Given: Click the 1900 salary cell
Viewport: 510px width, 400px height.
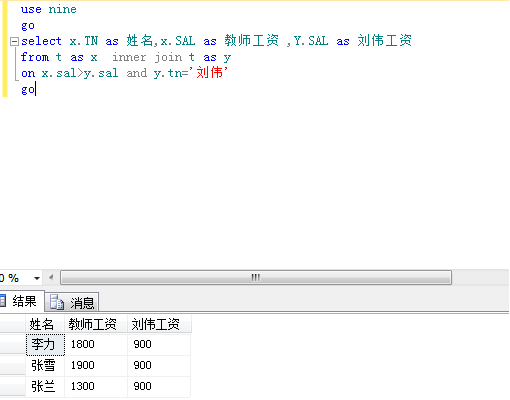Looking at the screenshot, I should (96, 366).
